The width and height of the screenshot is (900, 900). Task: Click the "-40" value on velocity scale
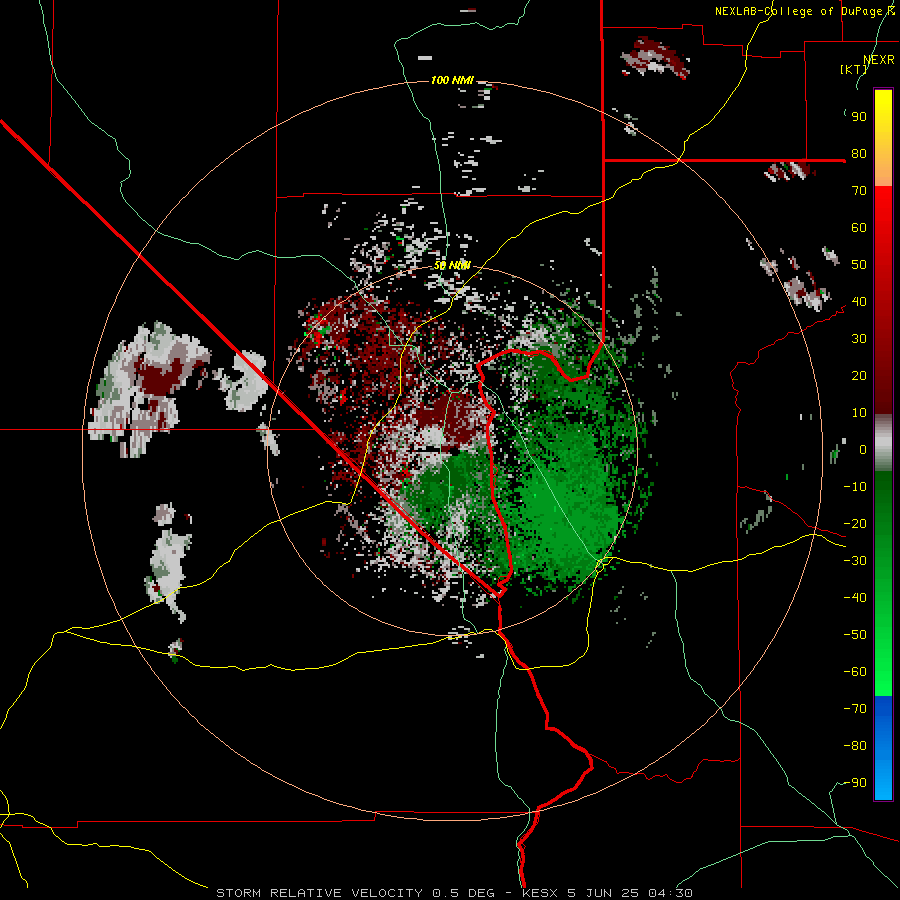pyautogui.click(x=855, y=598)
